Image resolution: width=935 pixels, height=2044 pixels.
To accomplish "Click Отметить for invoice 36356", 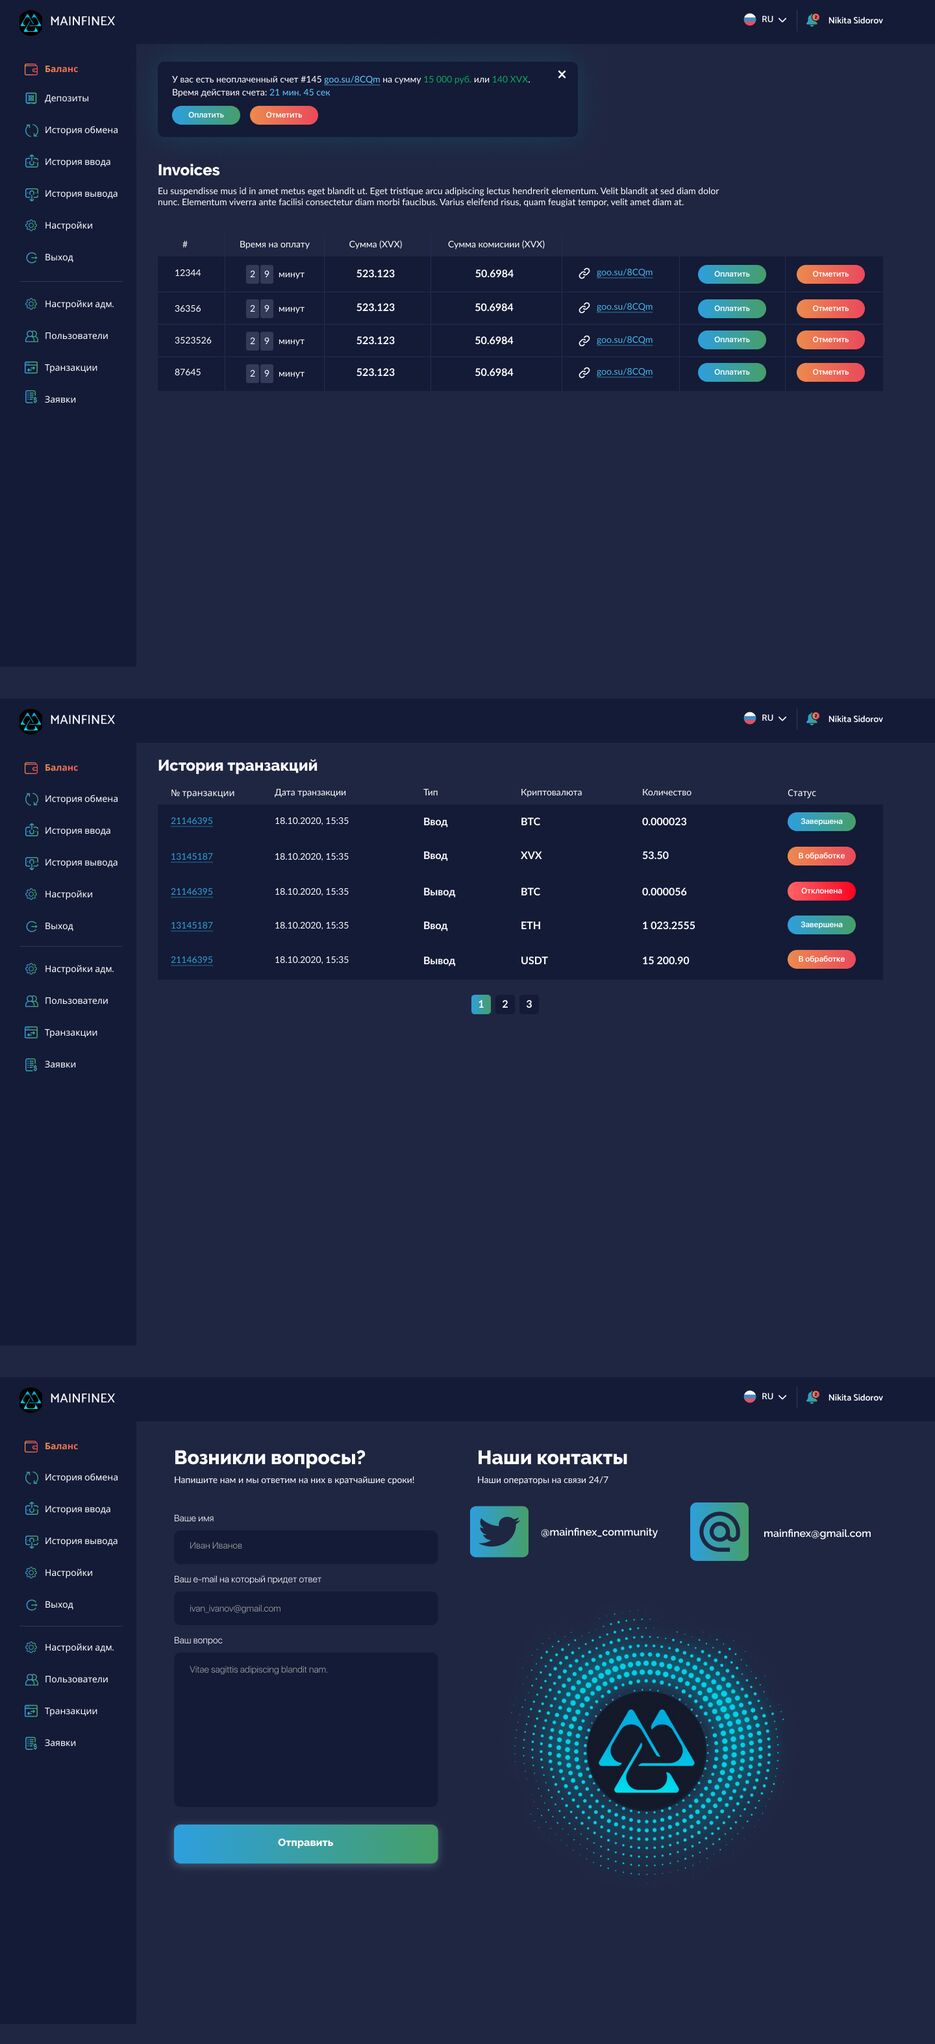I will [830, 308].
